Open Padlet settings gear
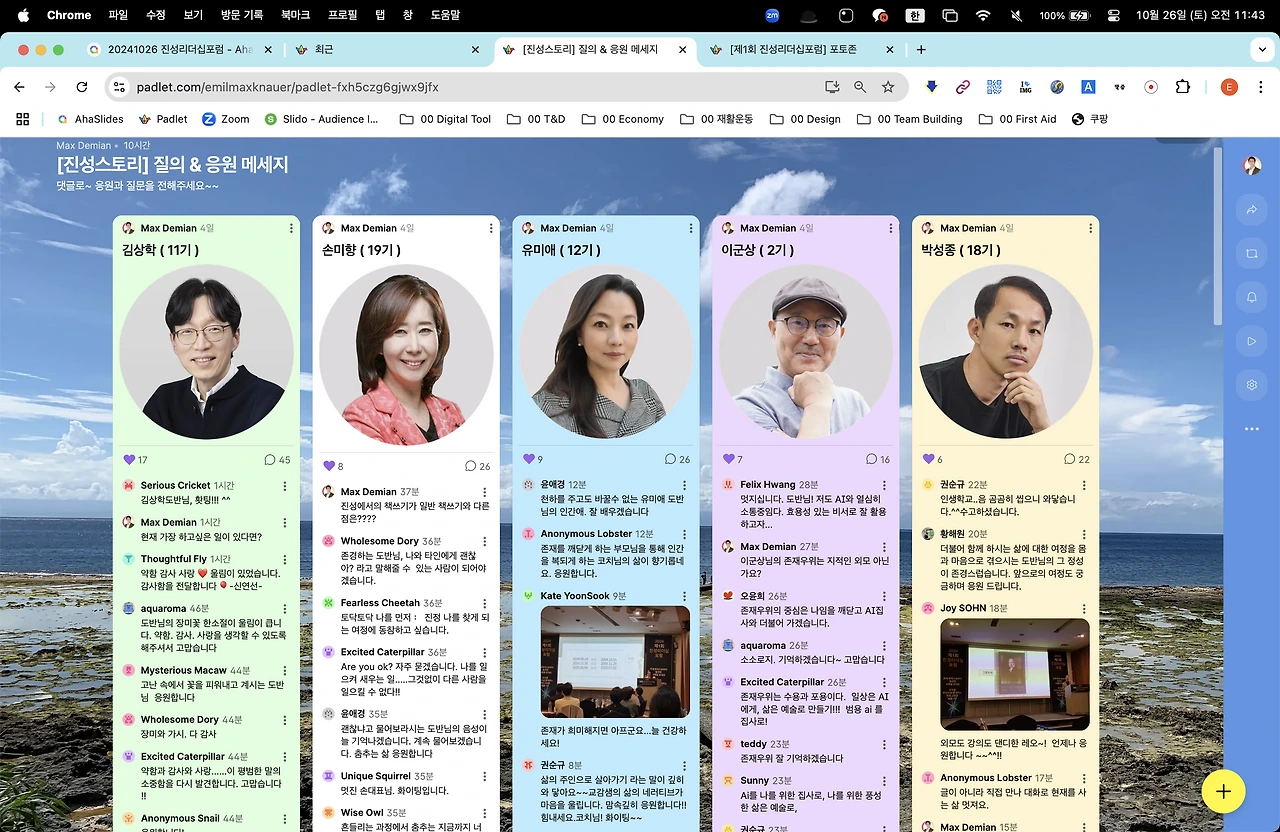This screenshot has width=1280, height=832. click(1251, 385)
